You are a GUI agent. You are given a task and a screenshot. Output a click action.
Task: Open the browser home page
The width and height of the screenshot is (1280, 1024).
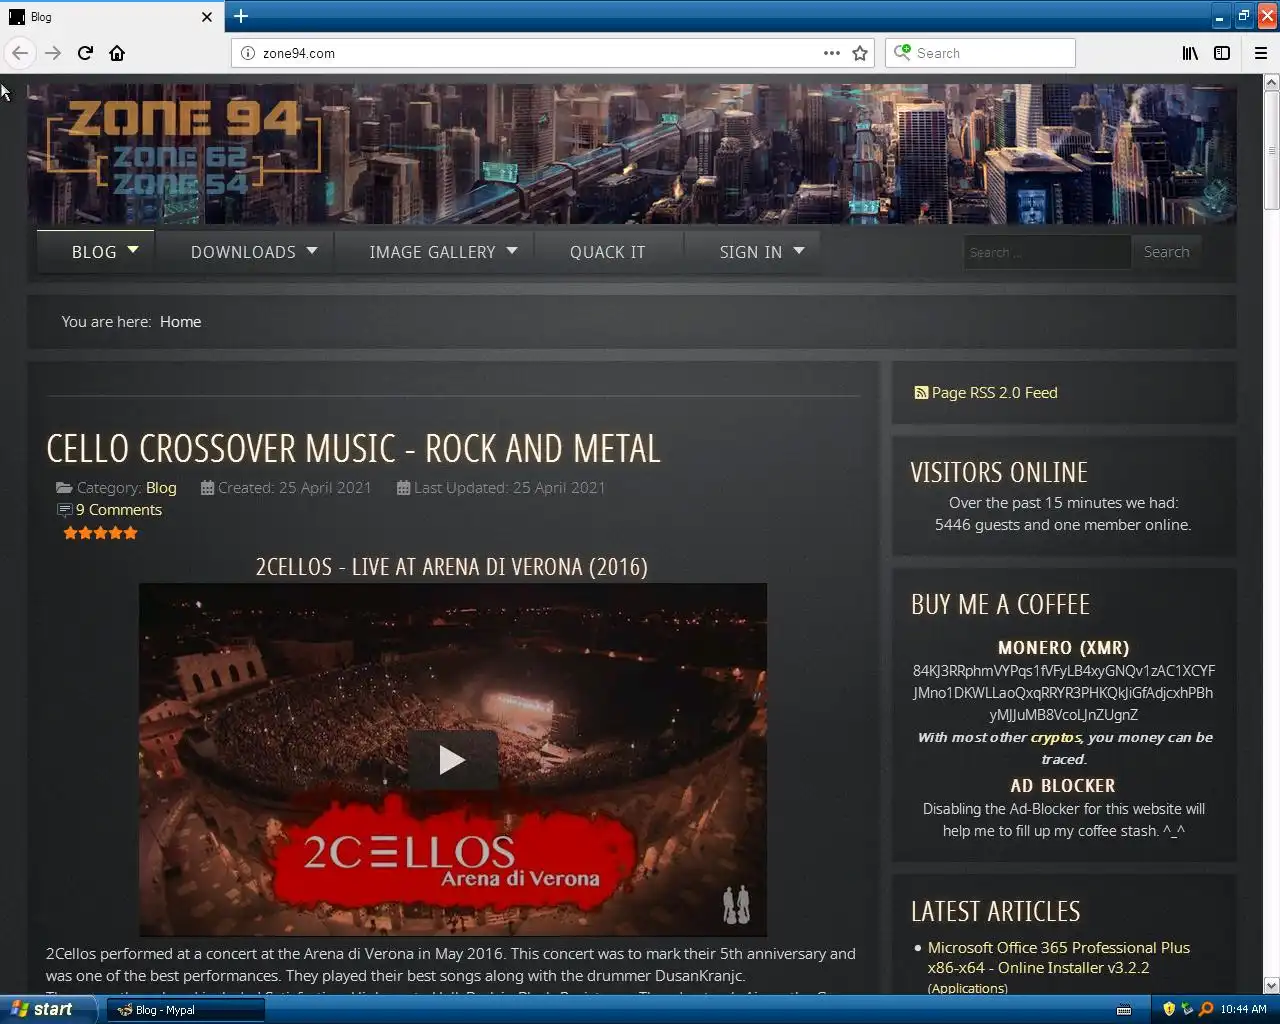pyautogui.click(x=117, y=53)
